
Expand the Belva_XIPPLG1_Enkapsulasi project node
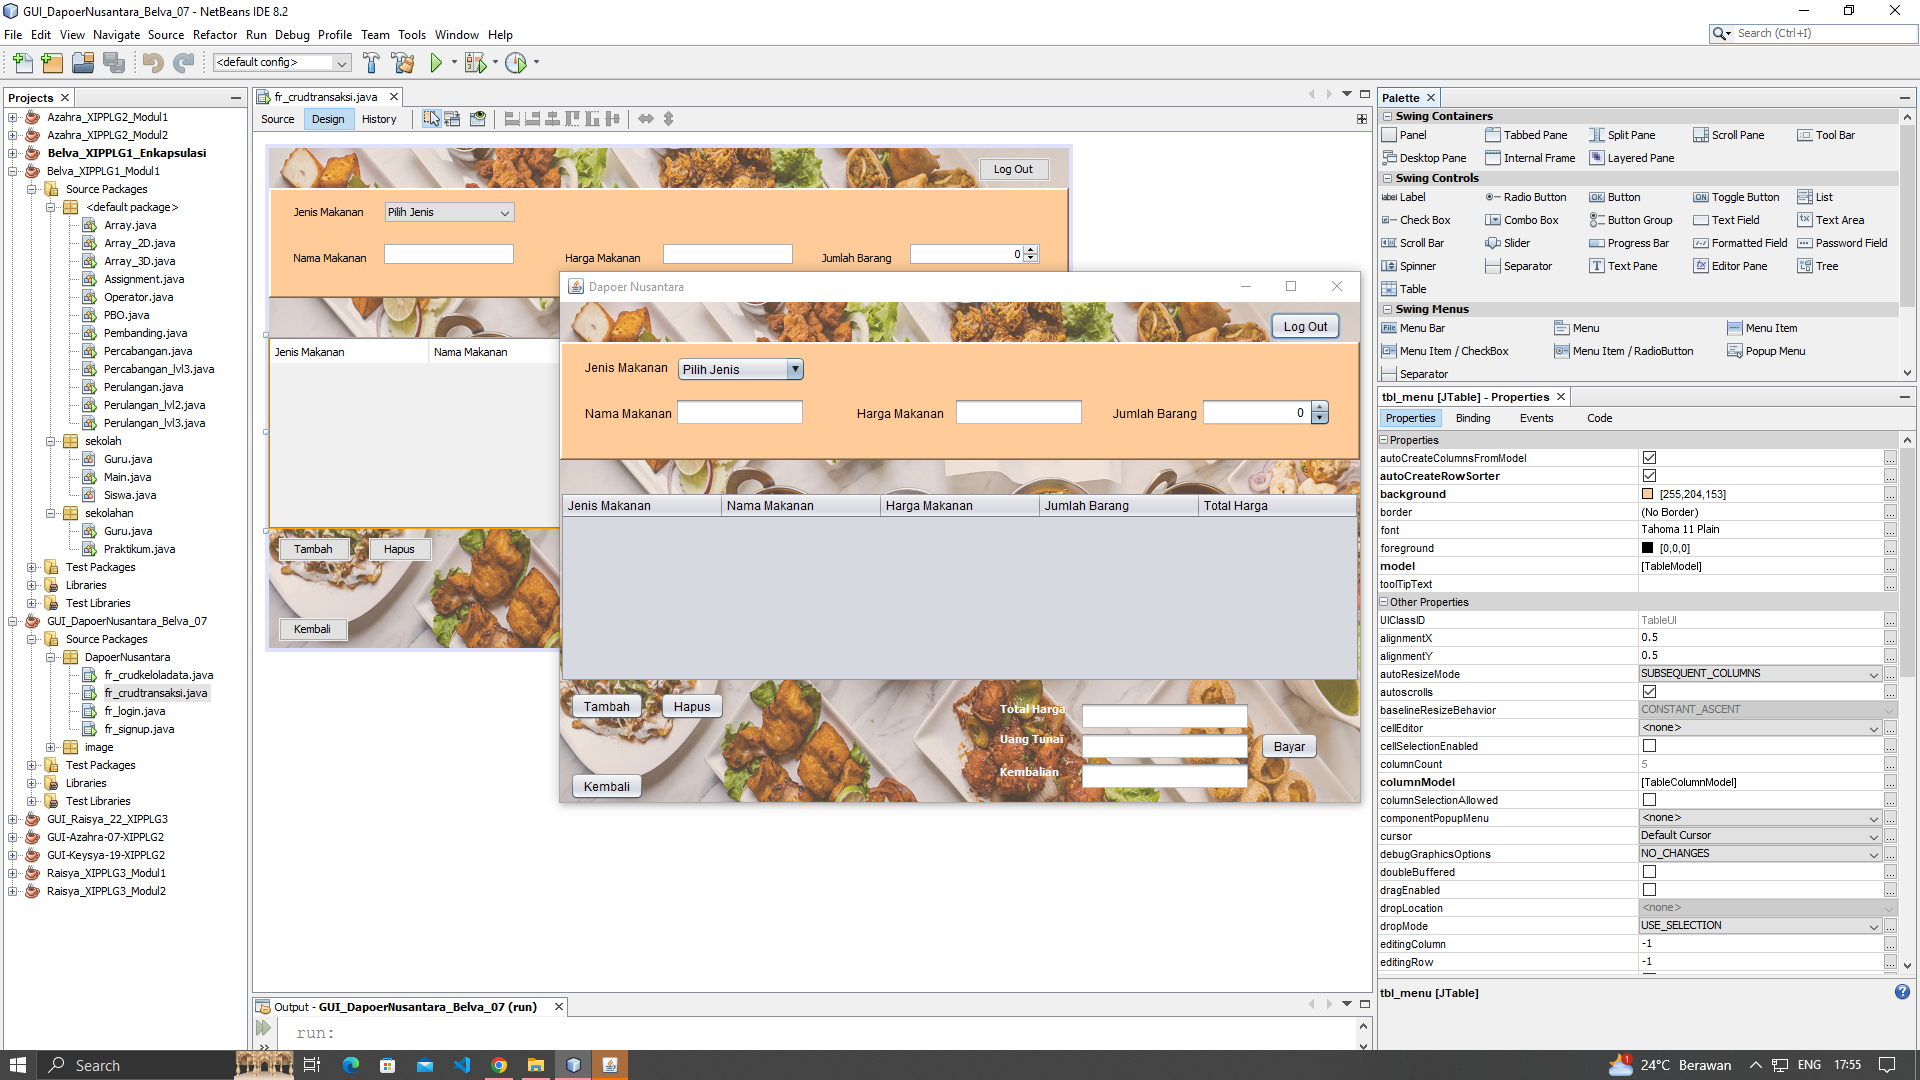pos(13,153)
